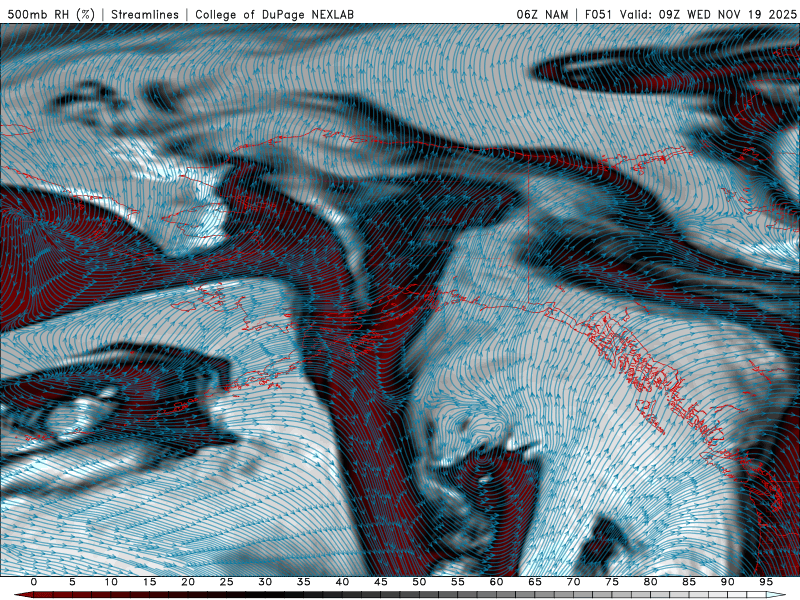The width and height of the screenshot is (800, 600).
Task: Click the "30" label on the color scale
Action: [265, 582]
